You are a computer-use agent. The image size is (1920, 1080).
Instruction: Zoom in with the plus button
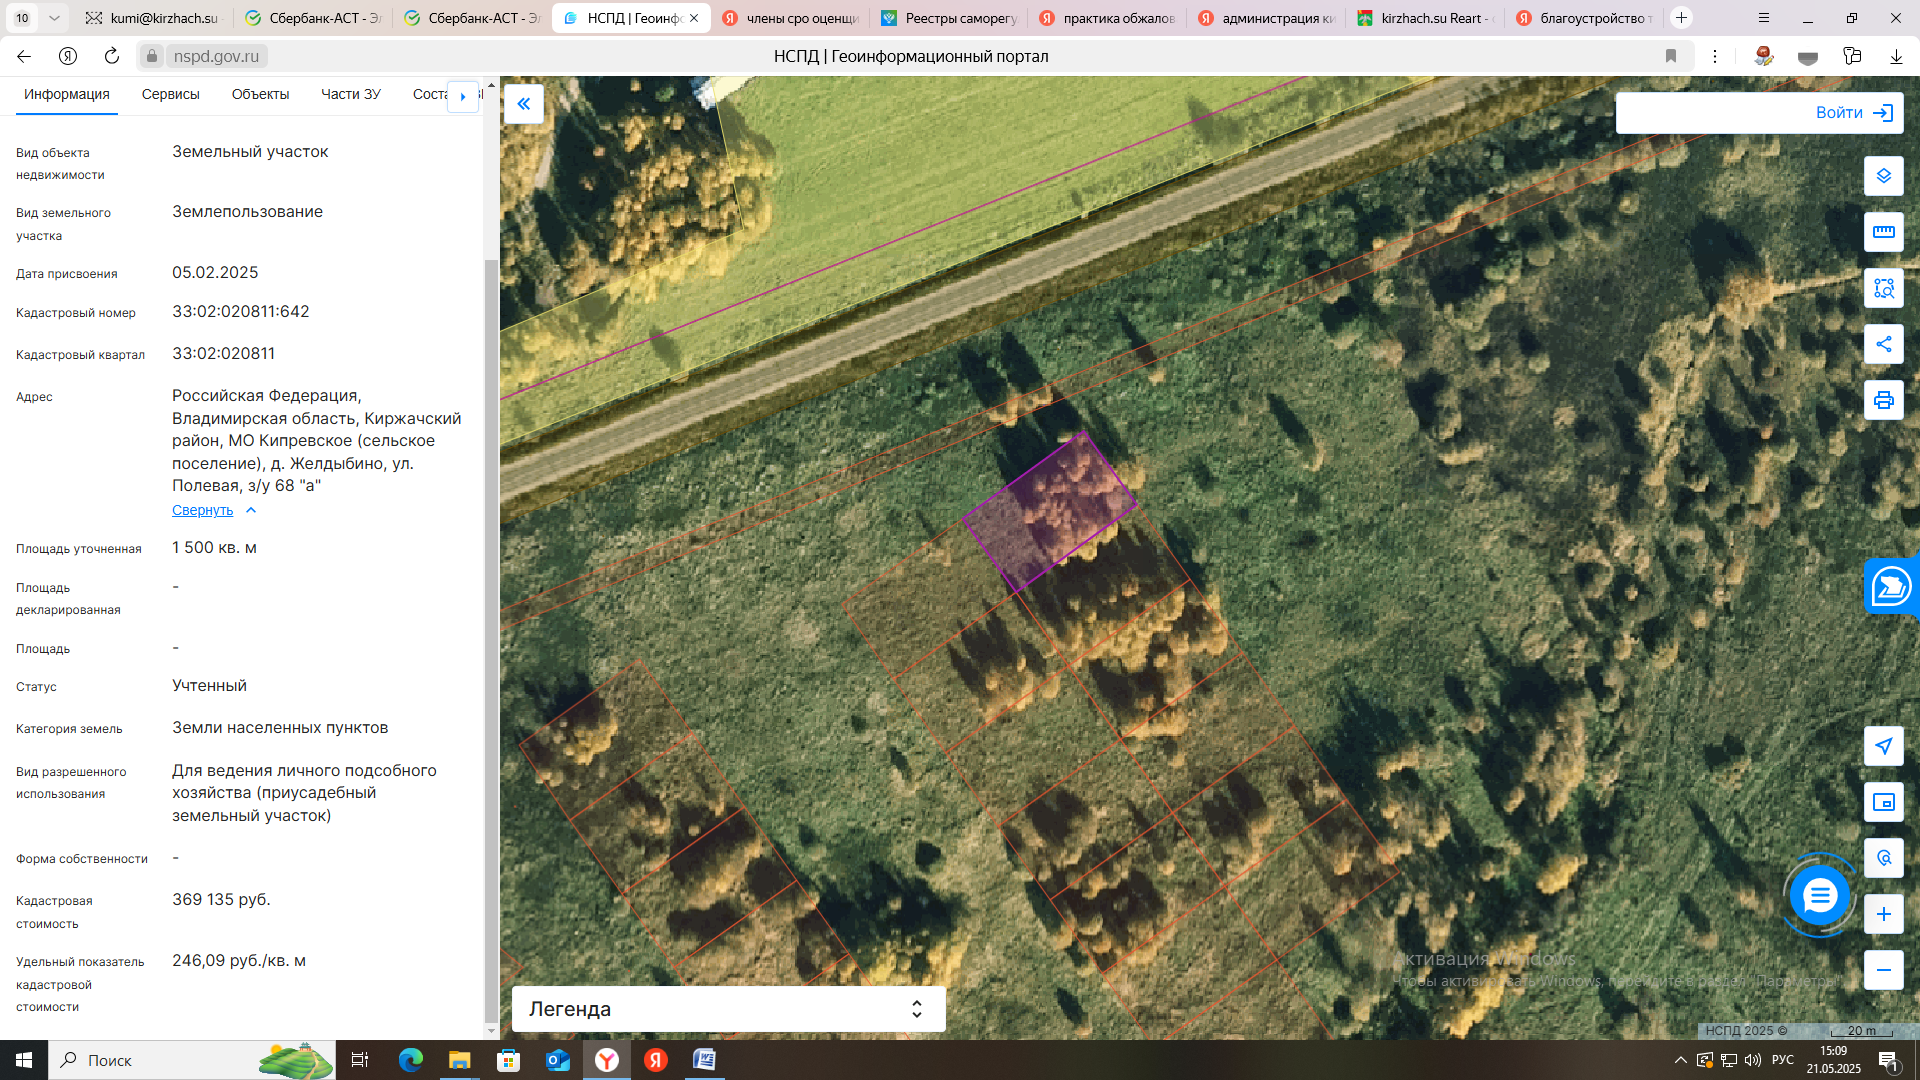point(1883,914)
